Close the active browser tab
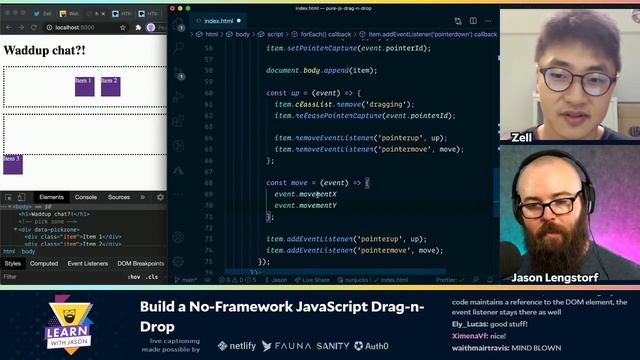This screenshot has height=360, width=640. click(x=103, y=13)
